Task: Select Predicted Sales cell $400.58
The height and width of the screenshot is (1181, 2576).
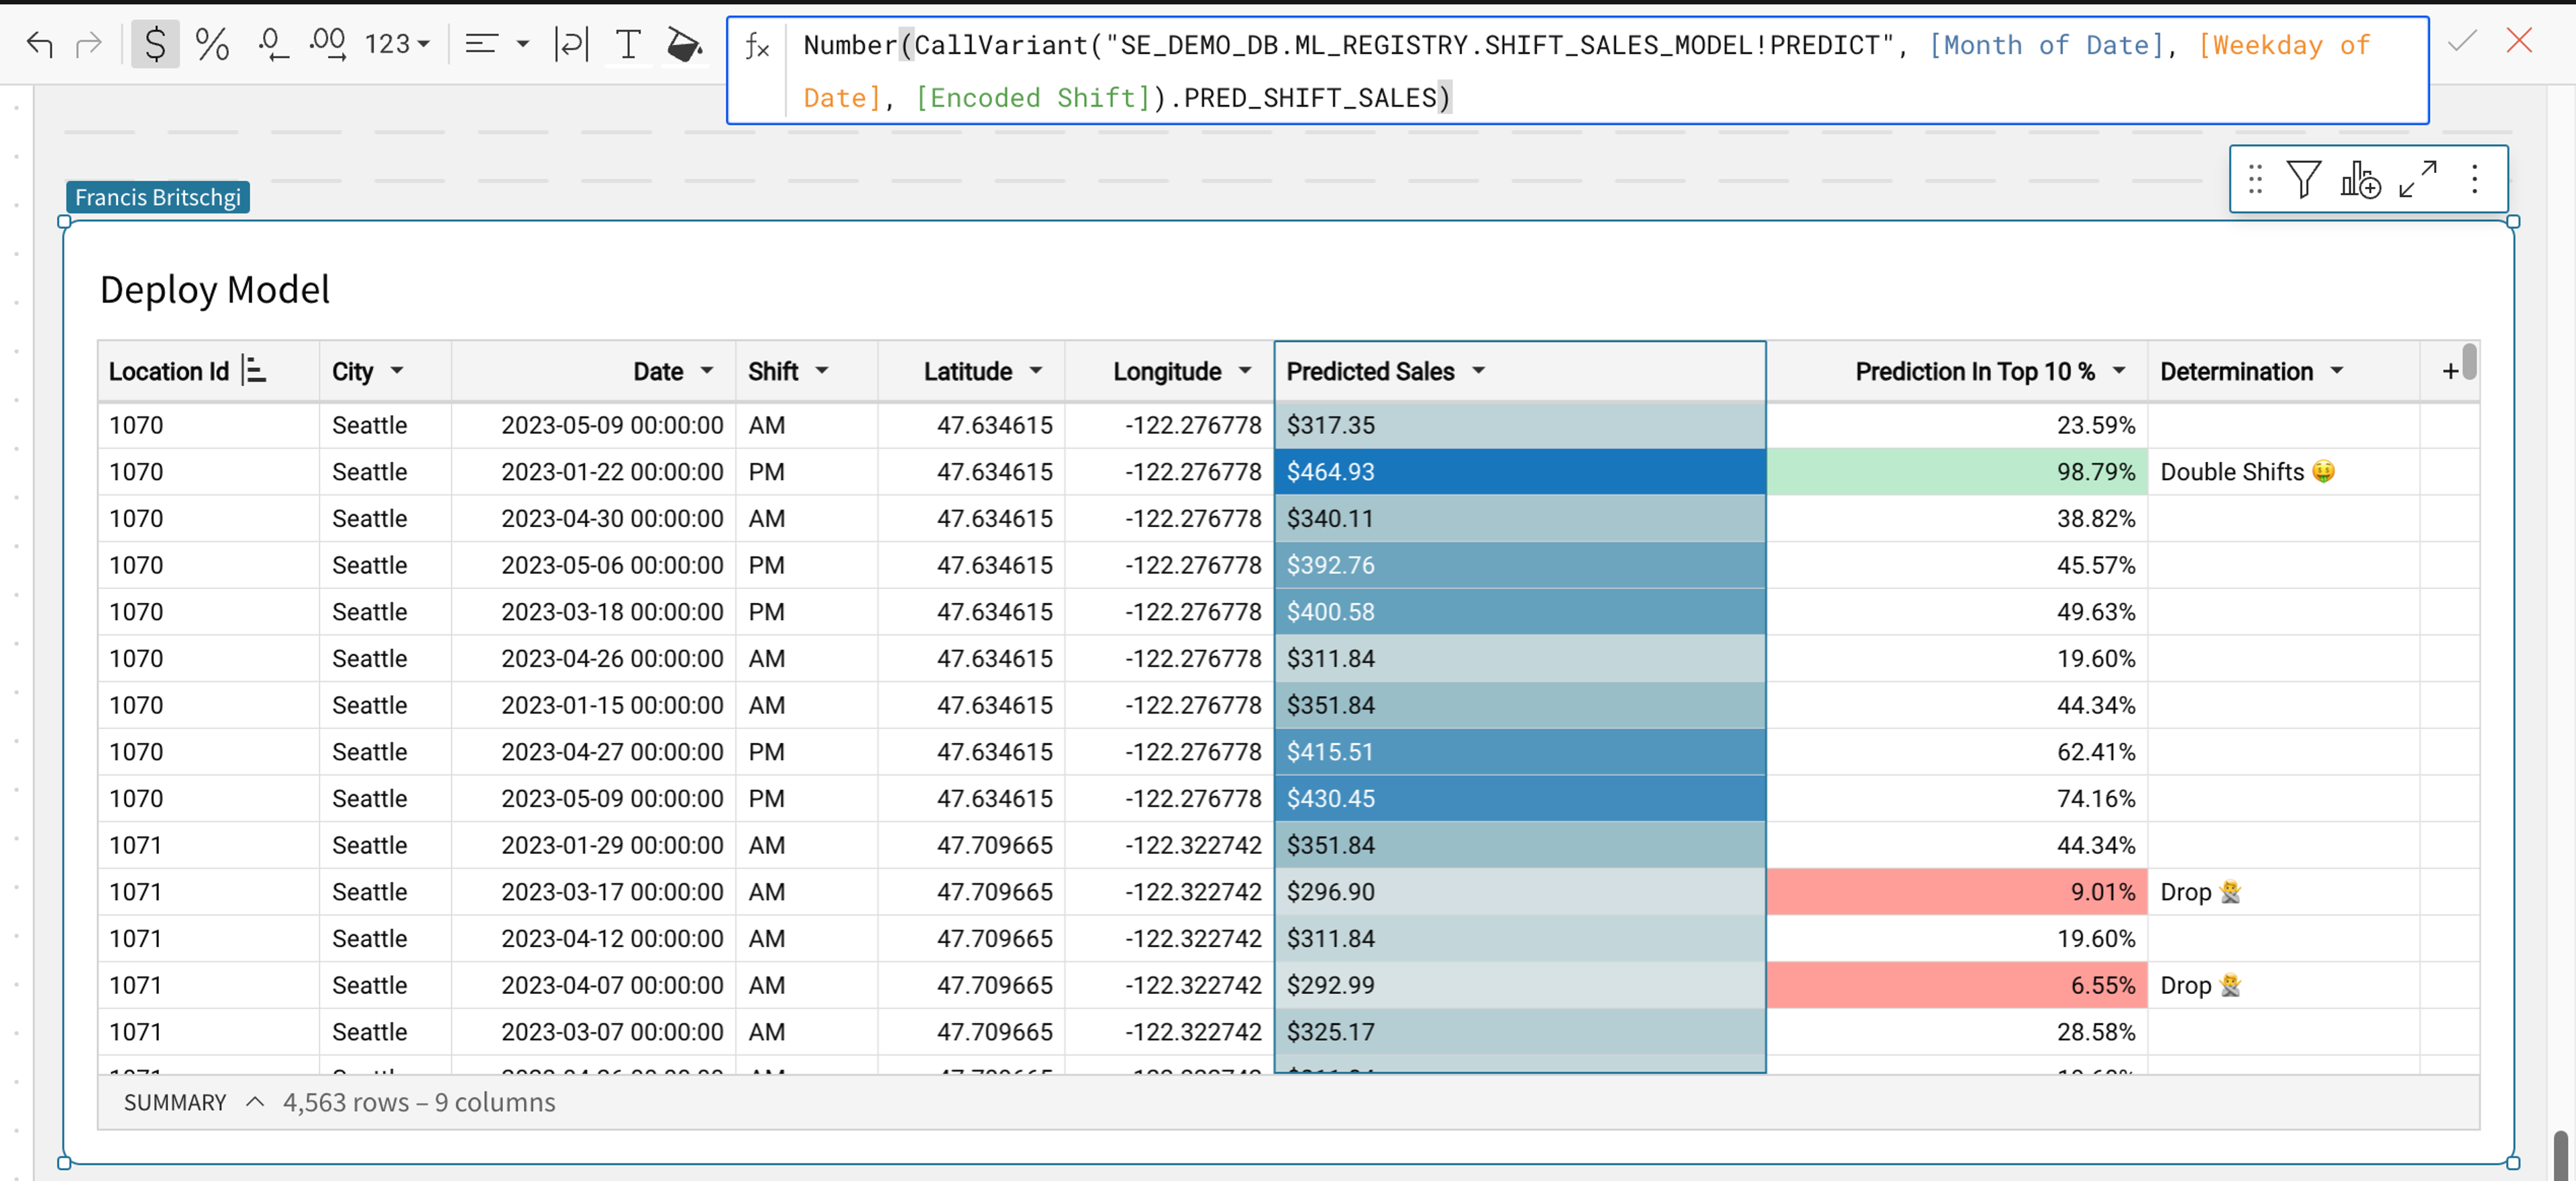Action: (1520, 612)
